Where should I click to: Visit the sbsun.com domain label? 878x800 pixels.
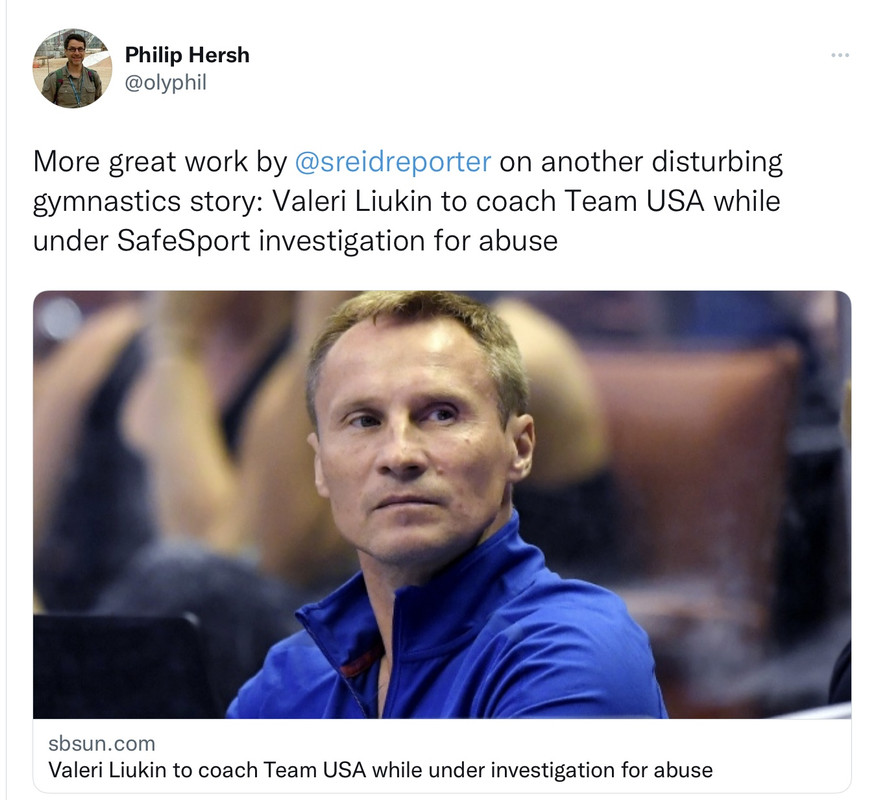[x=101, y=743]
